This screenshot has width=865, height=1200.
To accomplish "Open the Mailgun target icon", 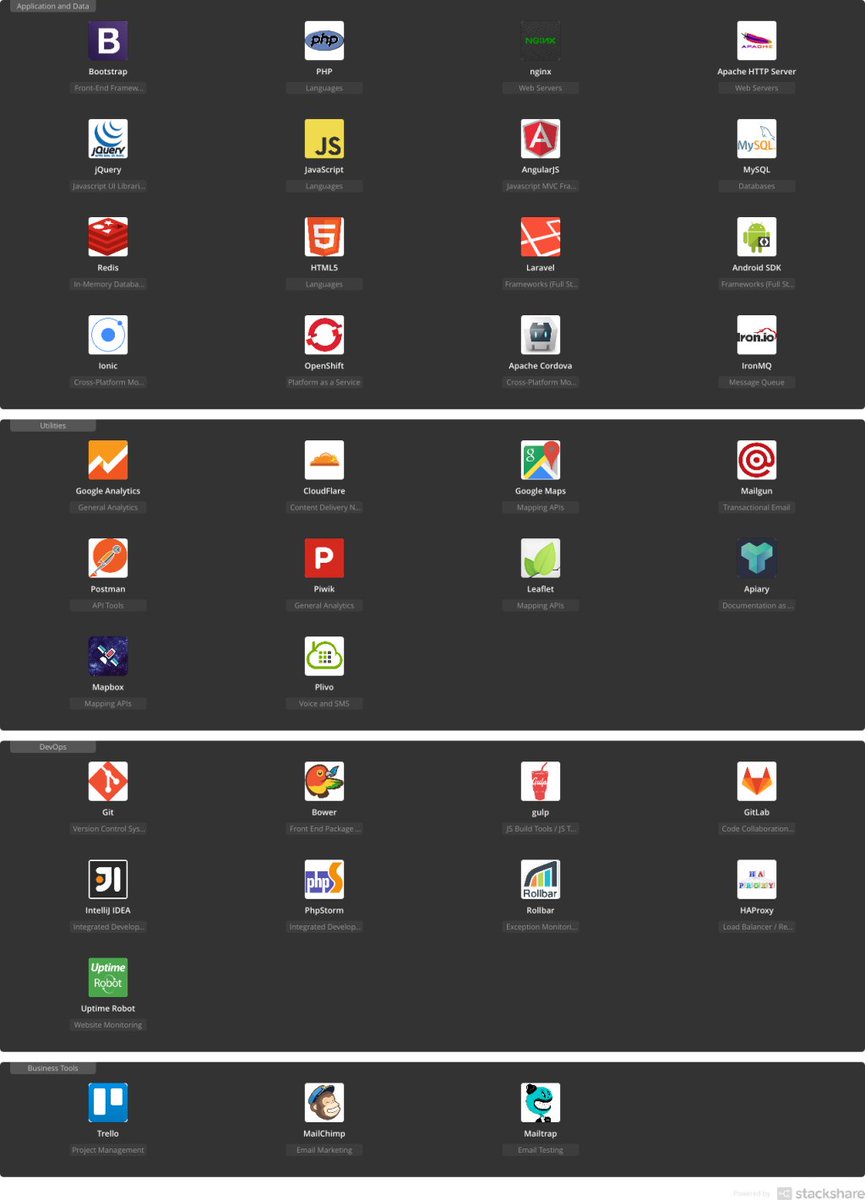I will (757, 460).
